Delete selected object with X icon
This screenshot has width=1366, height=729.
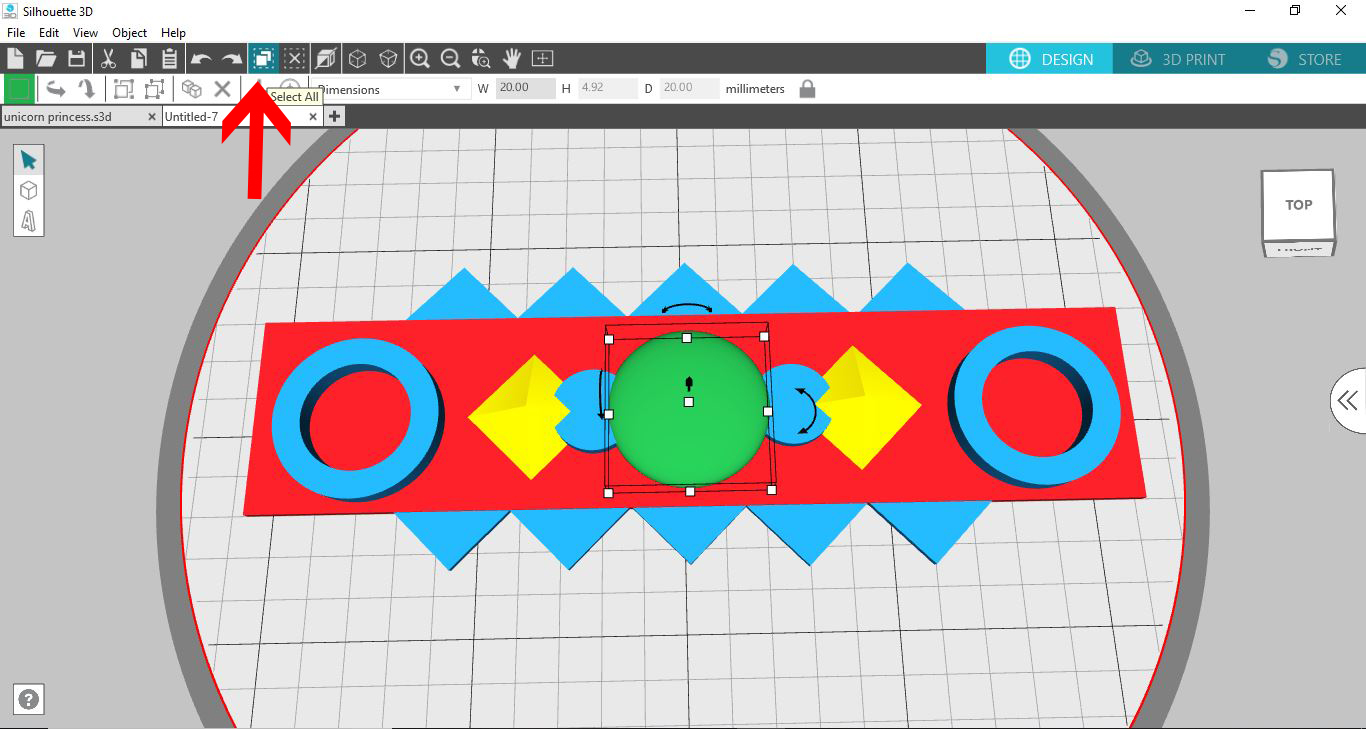223,89
